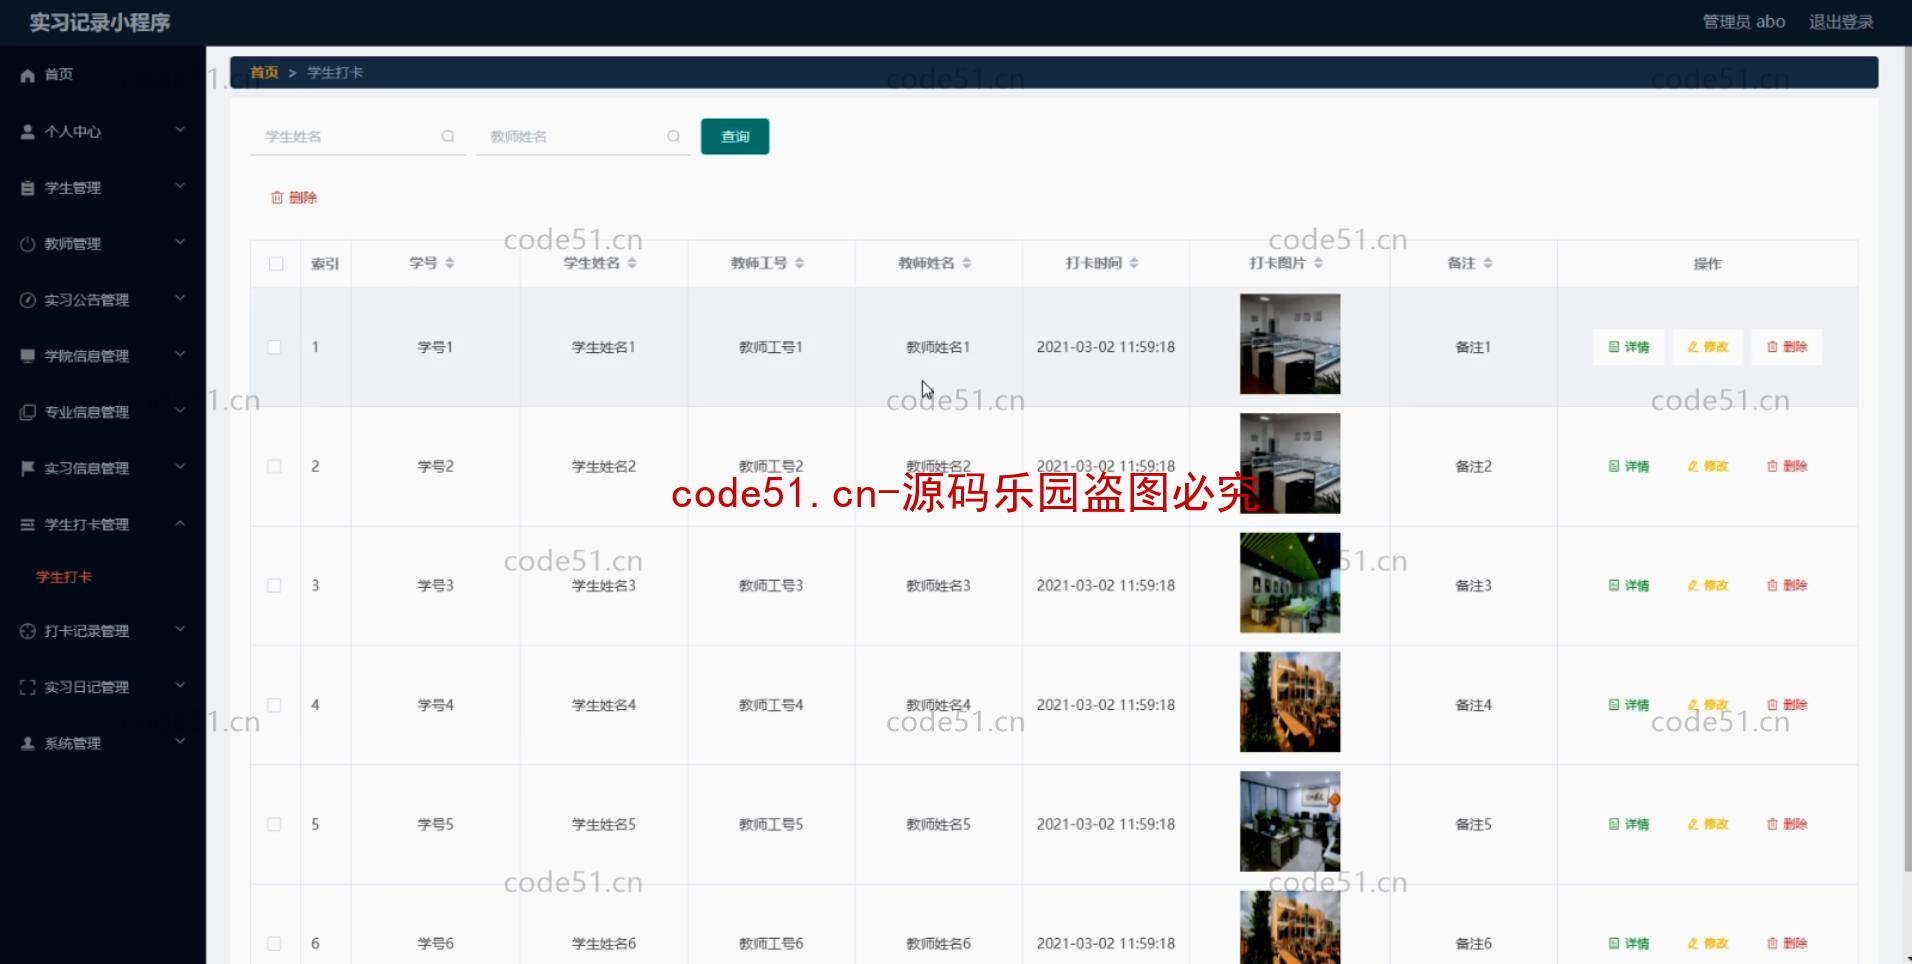
Task: Click the 专业信息管理 sidebar icon
Action: [28, 411]
